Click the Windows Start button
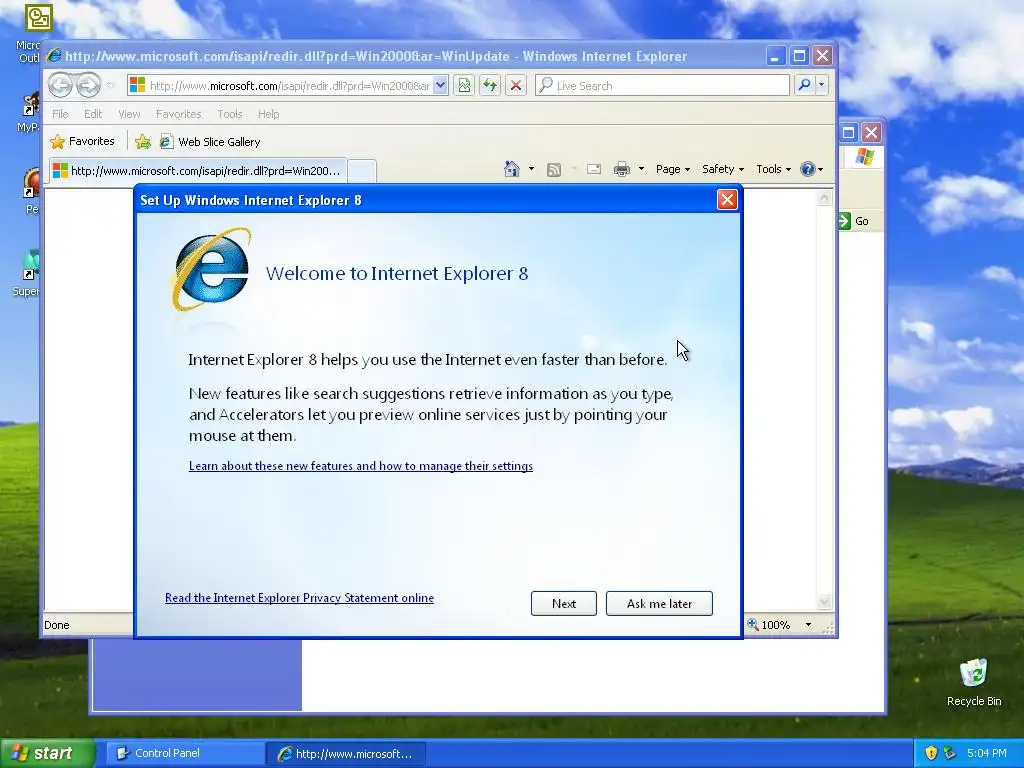 click(x=46, y=754)
